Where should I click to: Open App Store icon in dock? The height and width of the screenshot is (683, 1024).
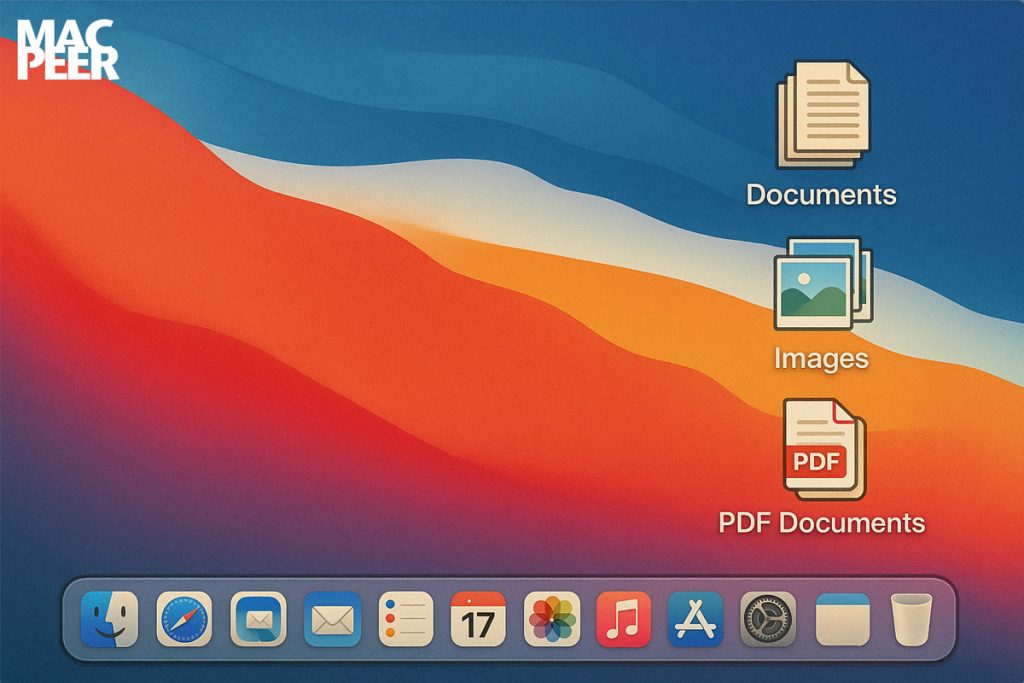696,618
